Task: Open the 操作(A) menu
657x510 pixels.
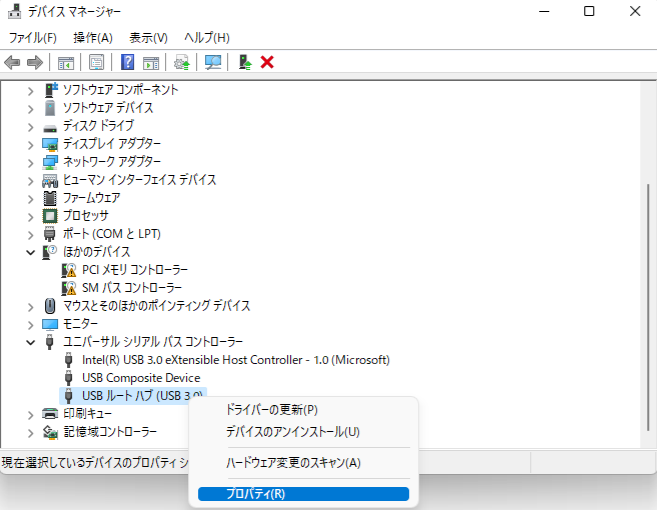Action: pos(93,38)
